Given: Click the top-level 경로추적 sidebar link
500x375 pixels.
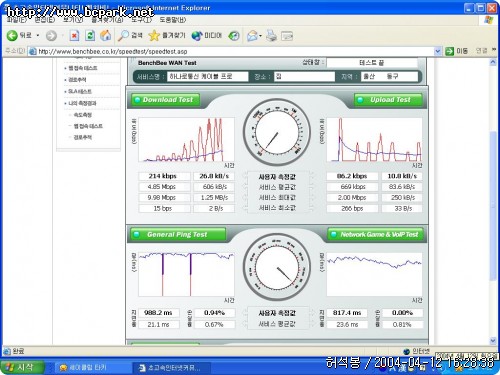Looking at the screenshot, I should 77,80.
